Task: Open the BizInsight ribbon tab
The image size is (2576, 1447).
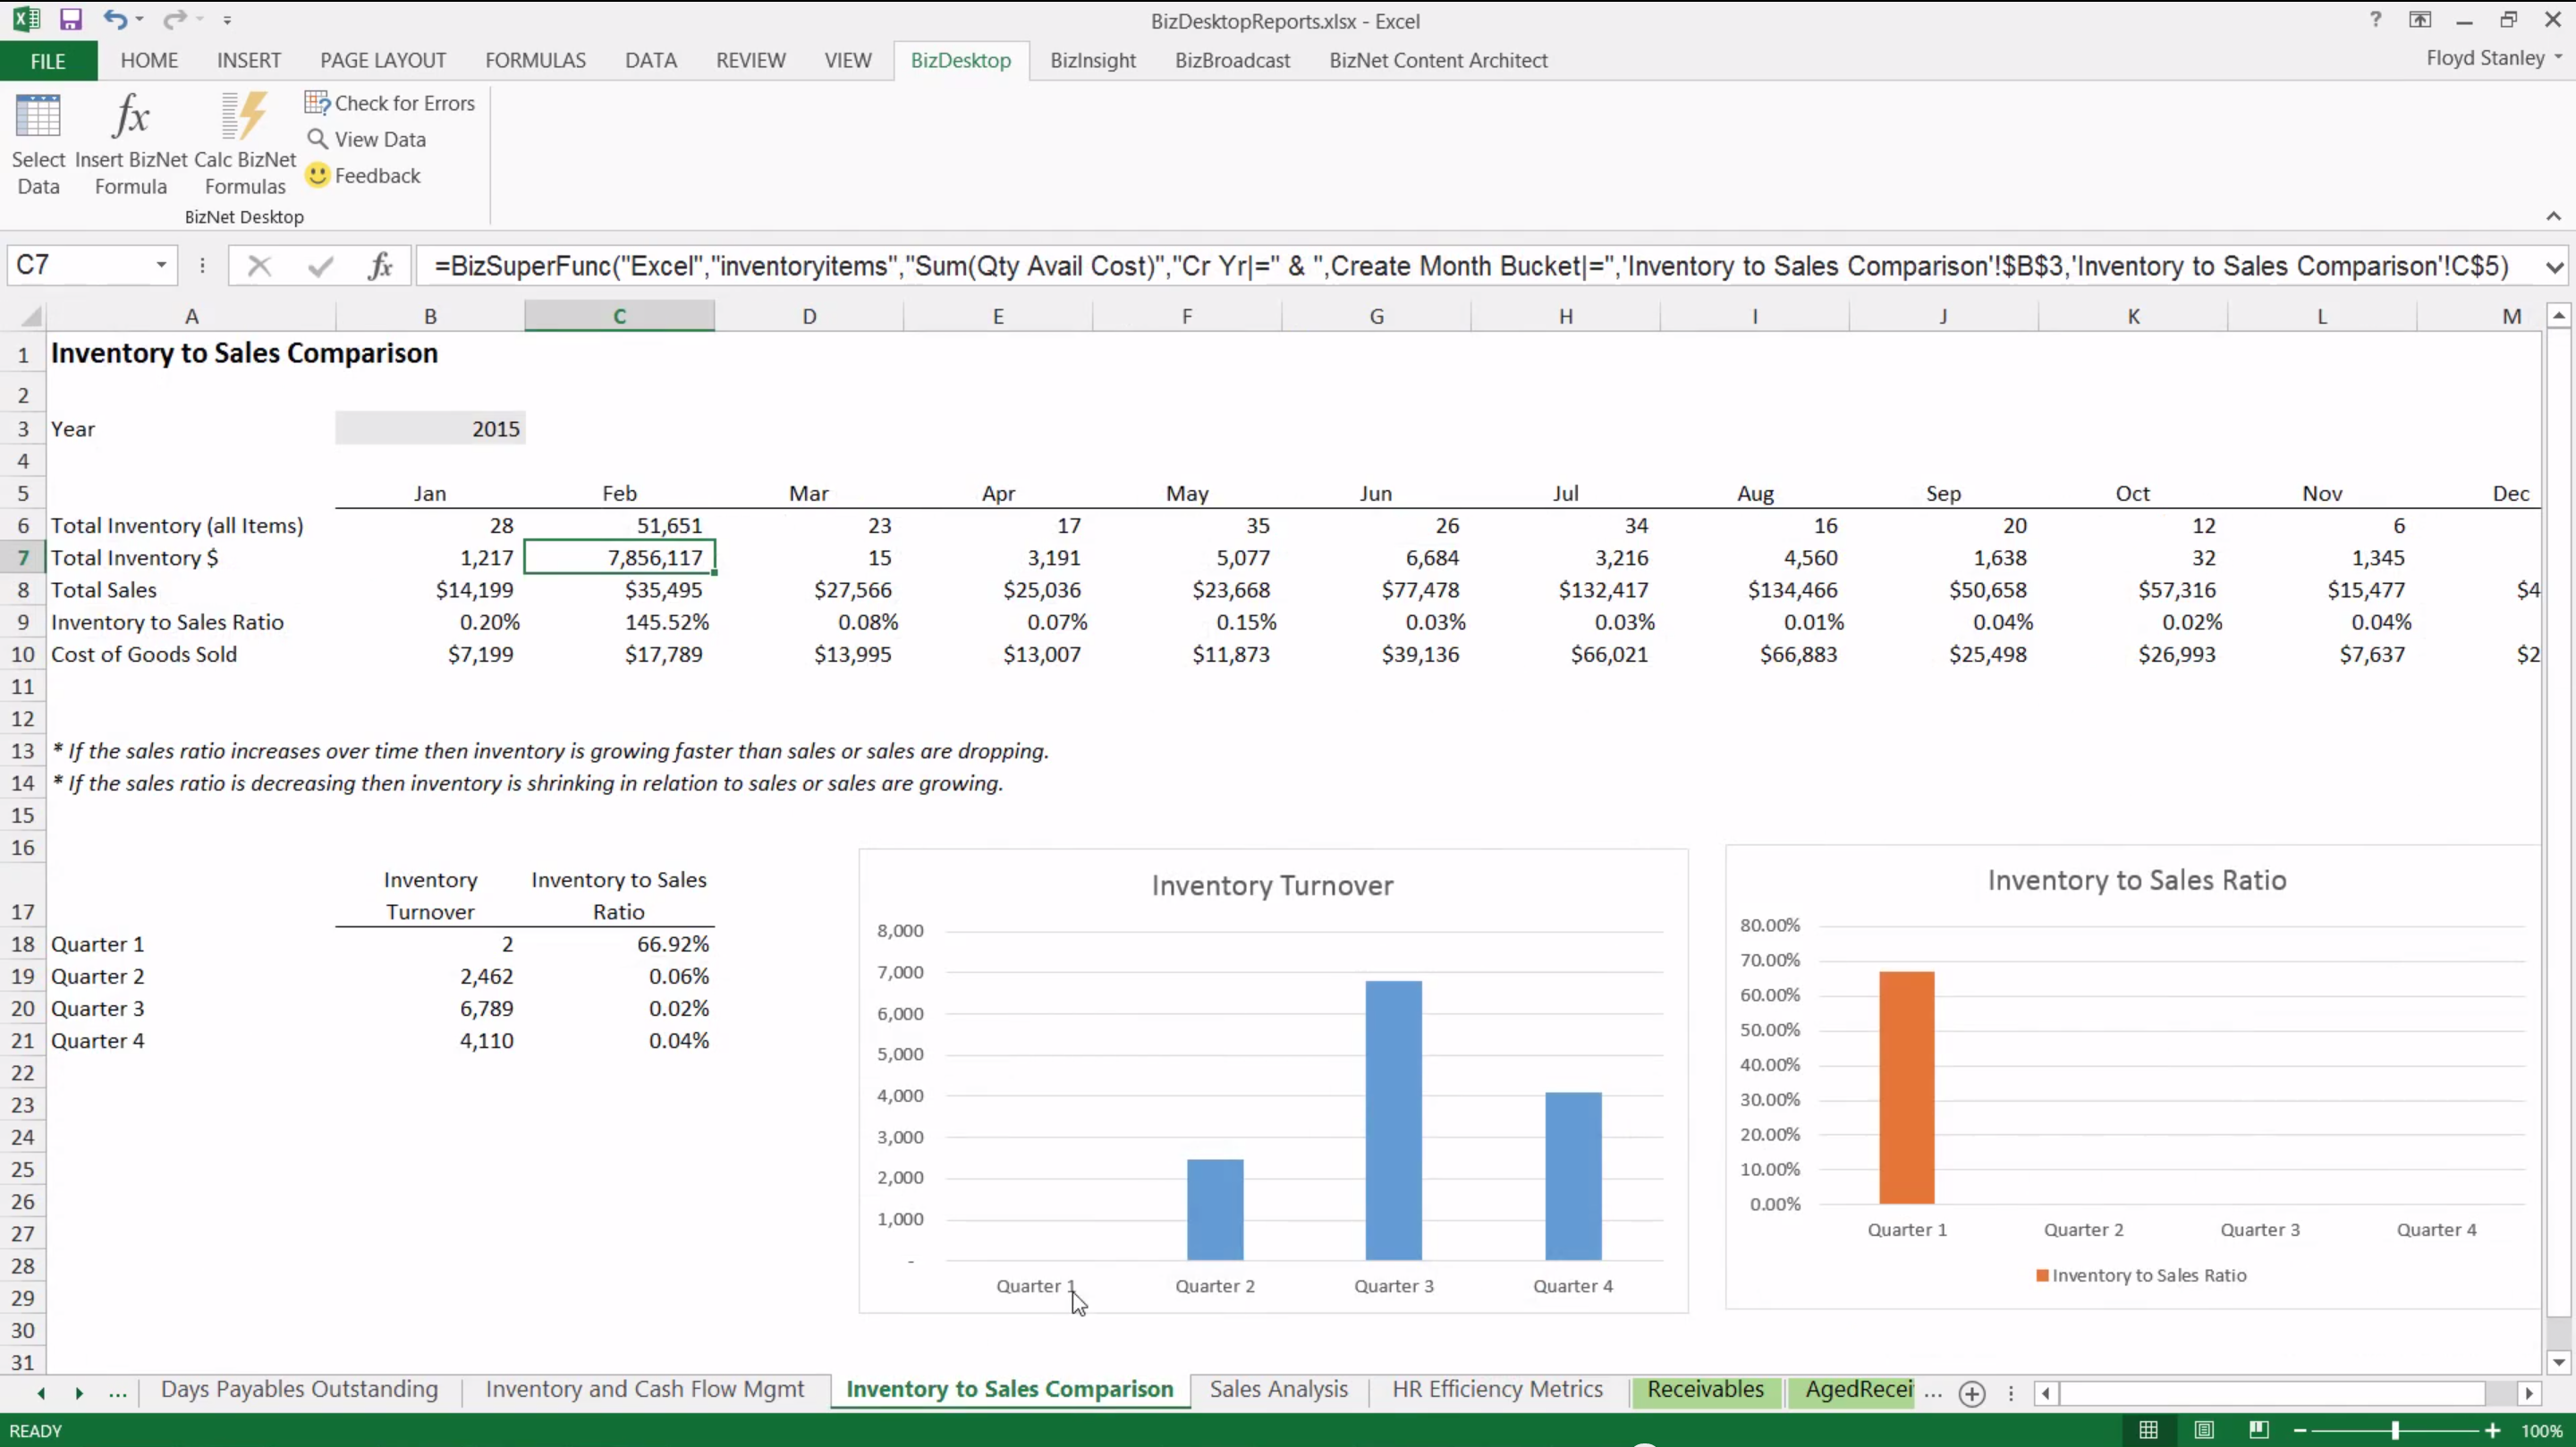Action: pos(1092,60)
